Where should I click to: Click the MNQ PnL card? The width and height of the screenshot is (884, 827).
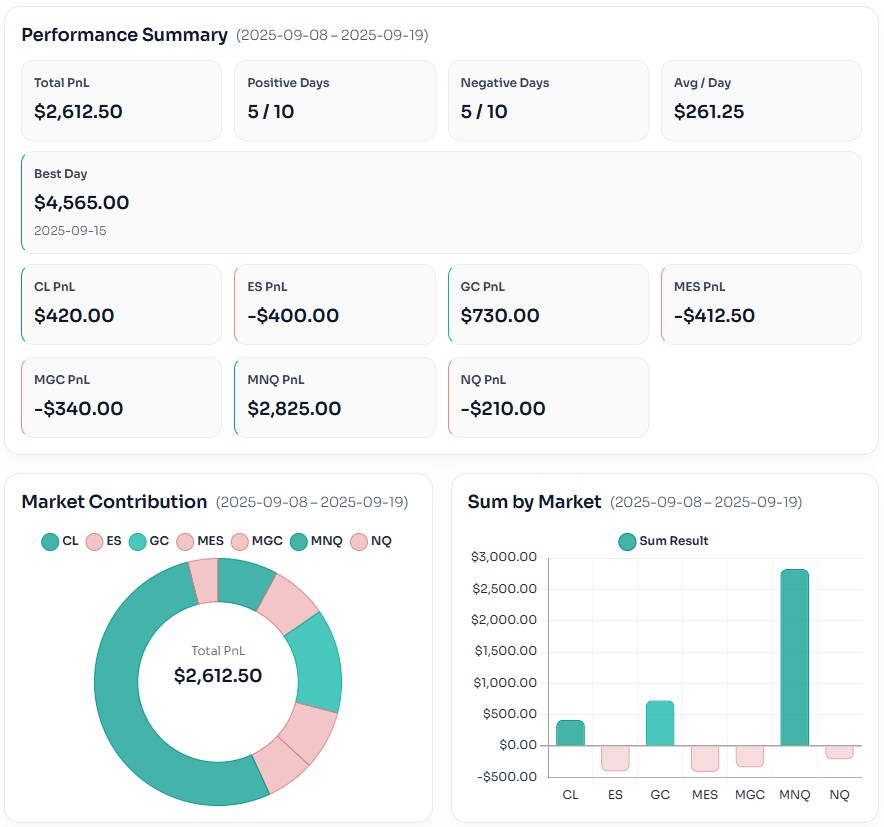coord(334,397)
